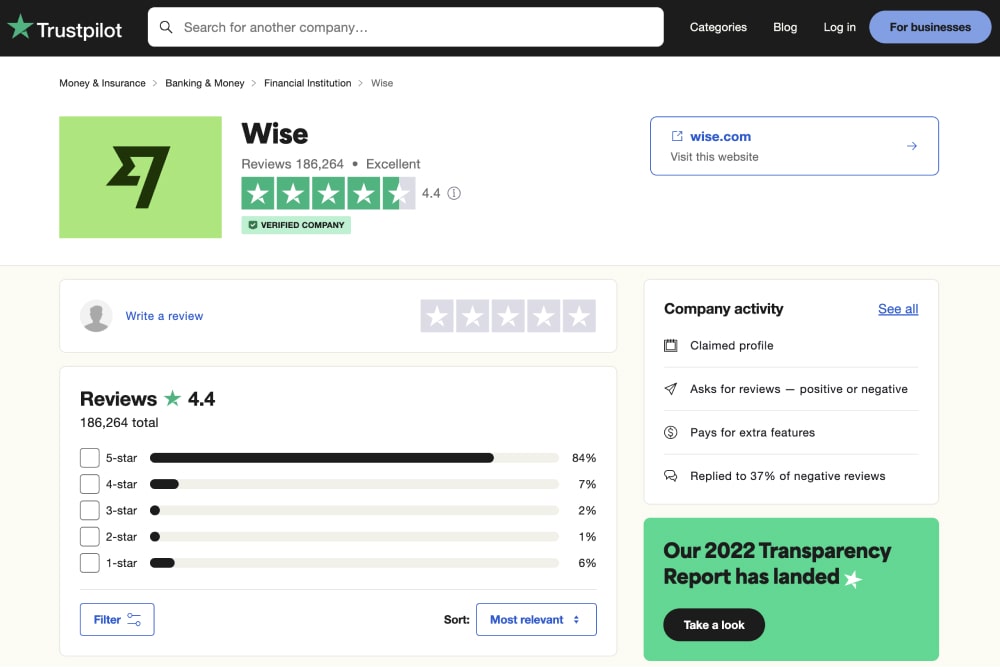Click the wise.com website link
The image size is (1000, 667).
(x=720, y=136)
